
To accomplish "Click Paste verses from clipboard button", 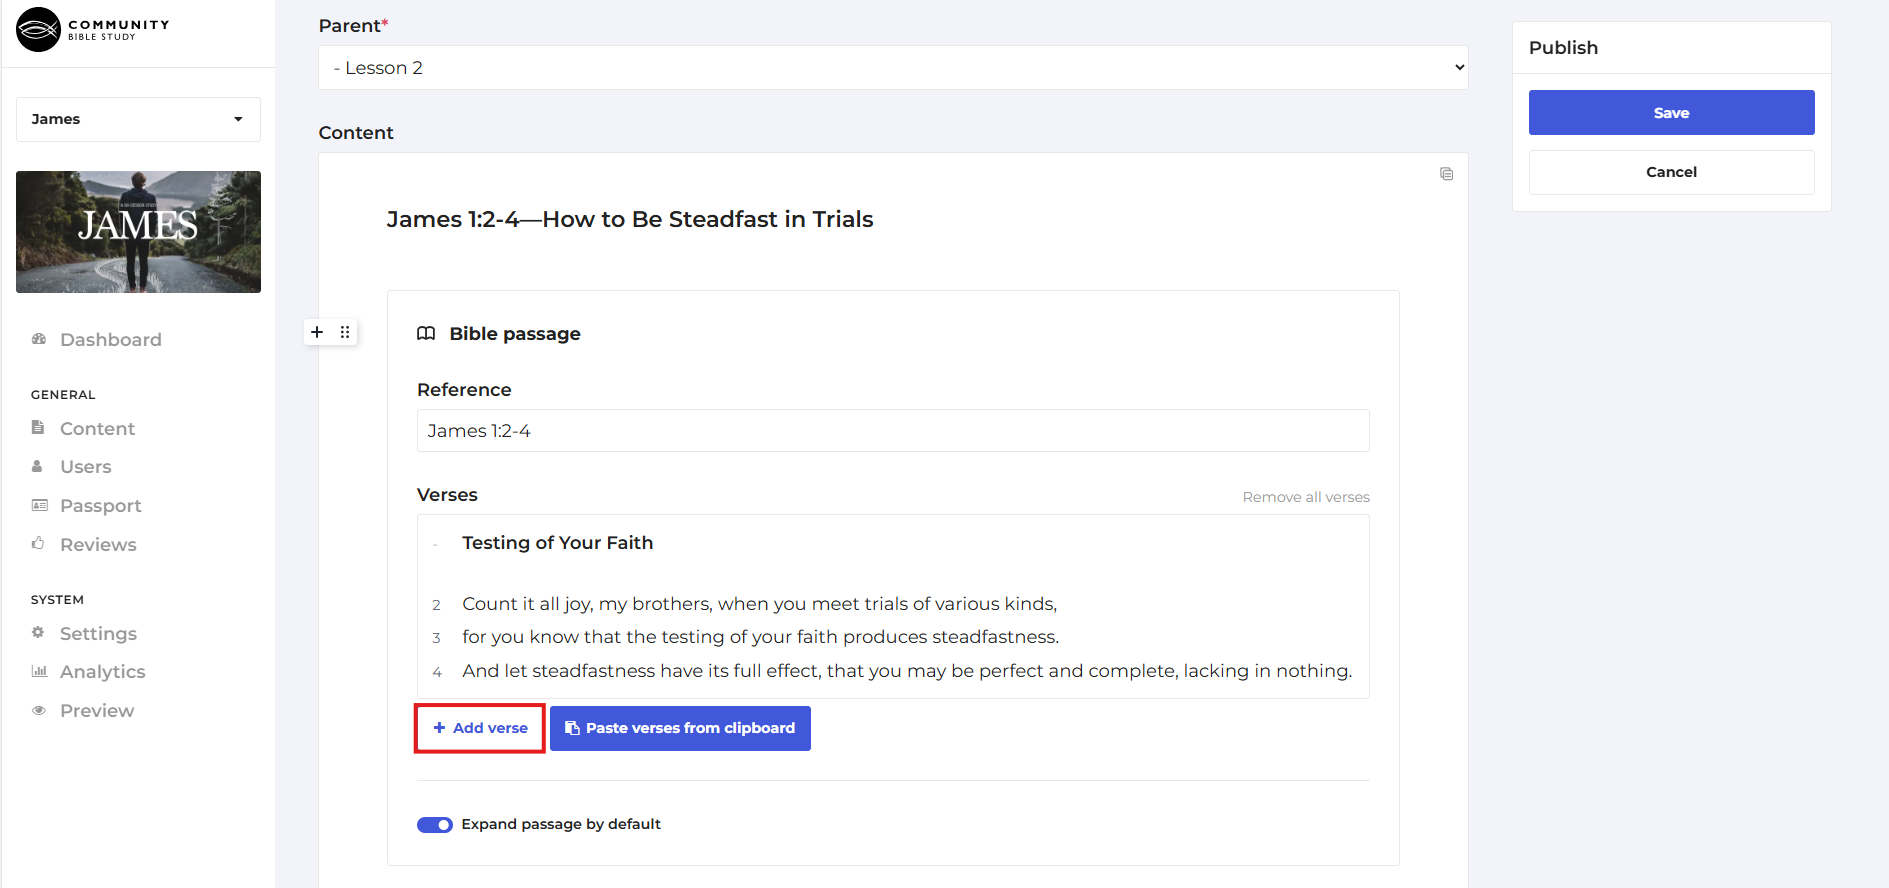I will [x=680, y=728].
